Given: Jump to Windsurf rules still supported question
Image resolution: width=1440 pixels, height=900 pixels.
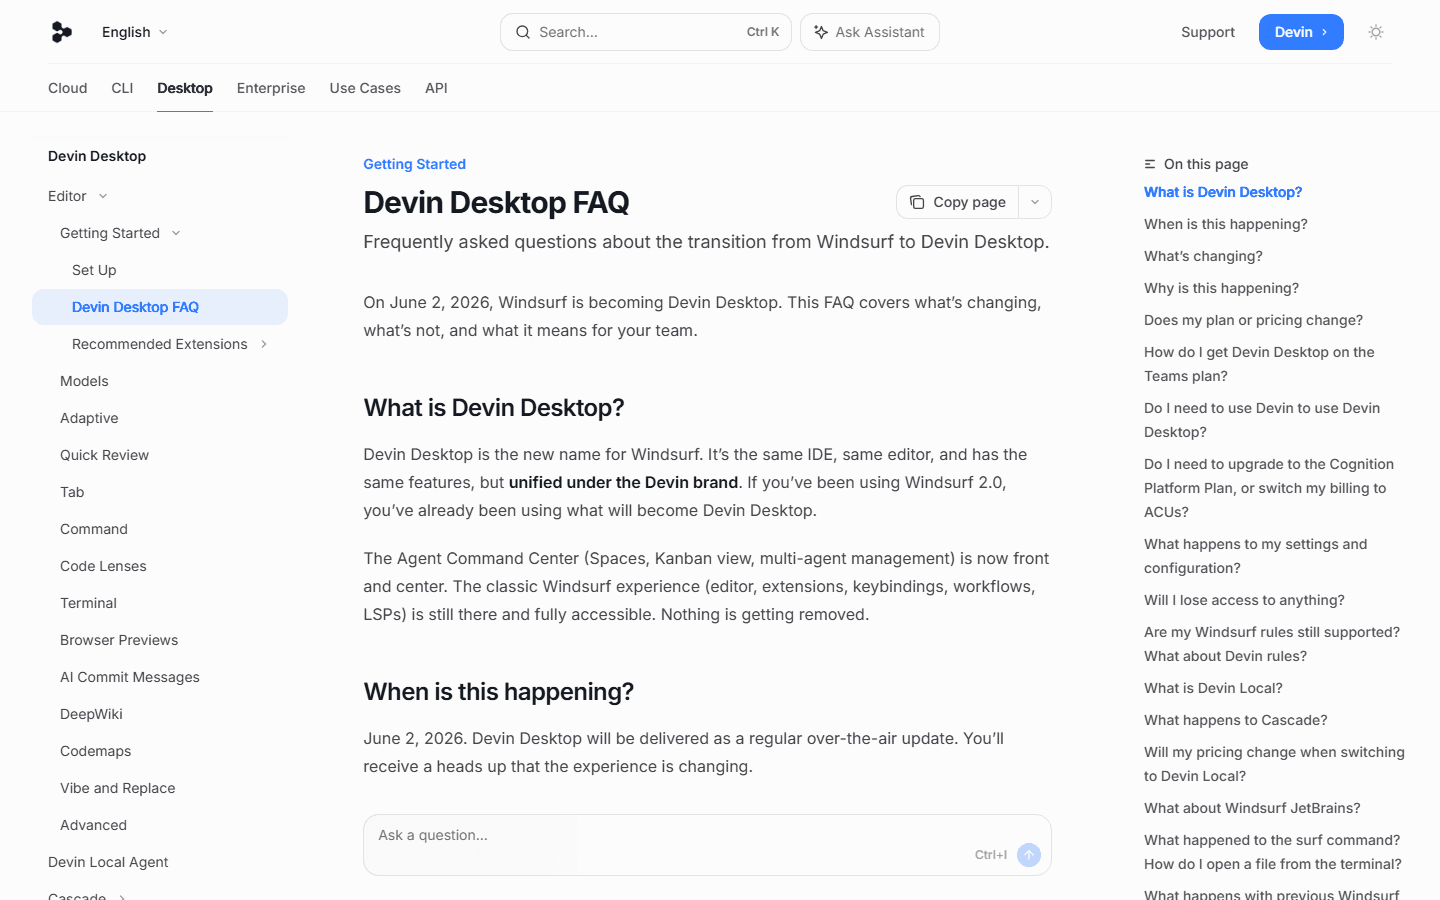Looking at the screenshot, I should [1272, 644].
